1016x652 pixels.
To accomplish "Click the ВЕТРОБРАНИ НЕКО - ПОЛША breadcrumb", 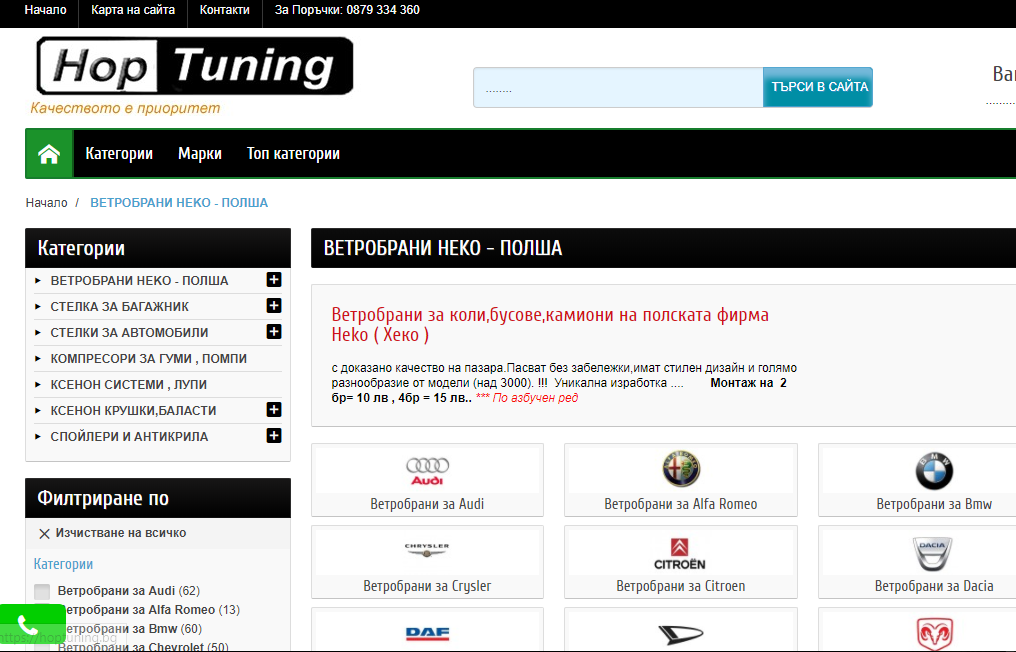I will [179, 203].
